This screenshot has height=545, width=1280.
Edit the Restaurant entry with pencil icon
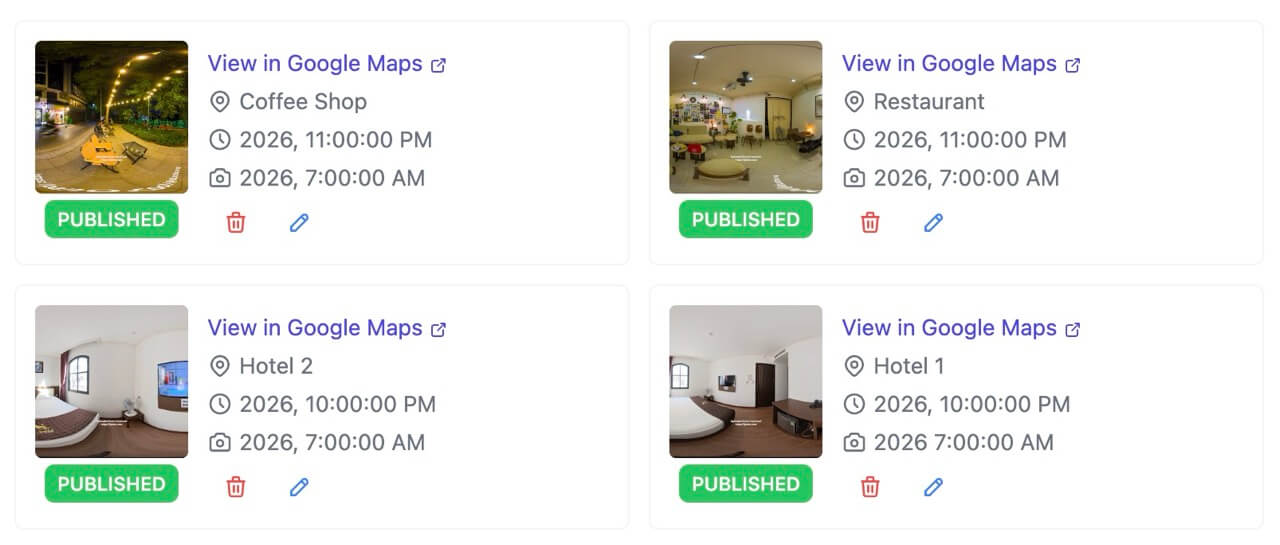[933, 222]
